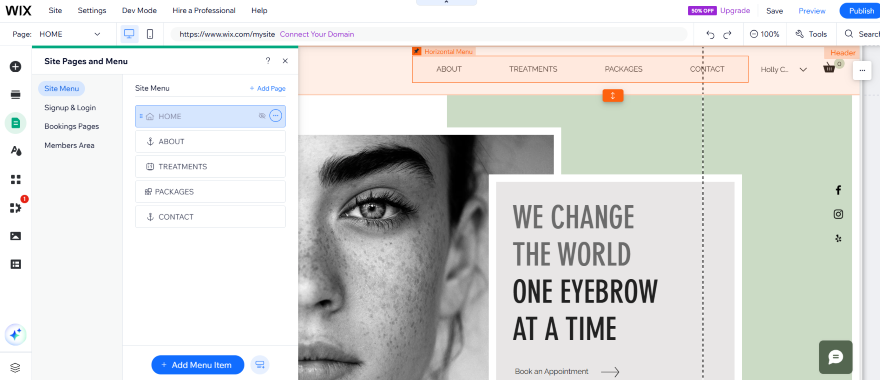Select the ABOUT menu item in panel
Image resolution: width=880 pixels, height=380 pixels.
(210, 141)
